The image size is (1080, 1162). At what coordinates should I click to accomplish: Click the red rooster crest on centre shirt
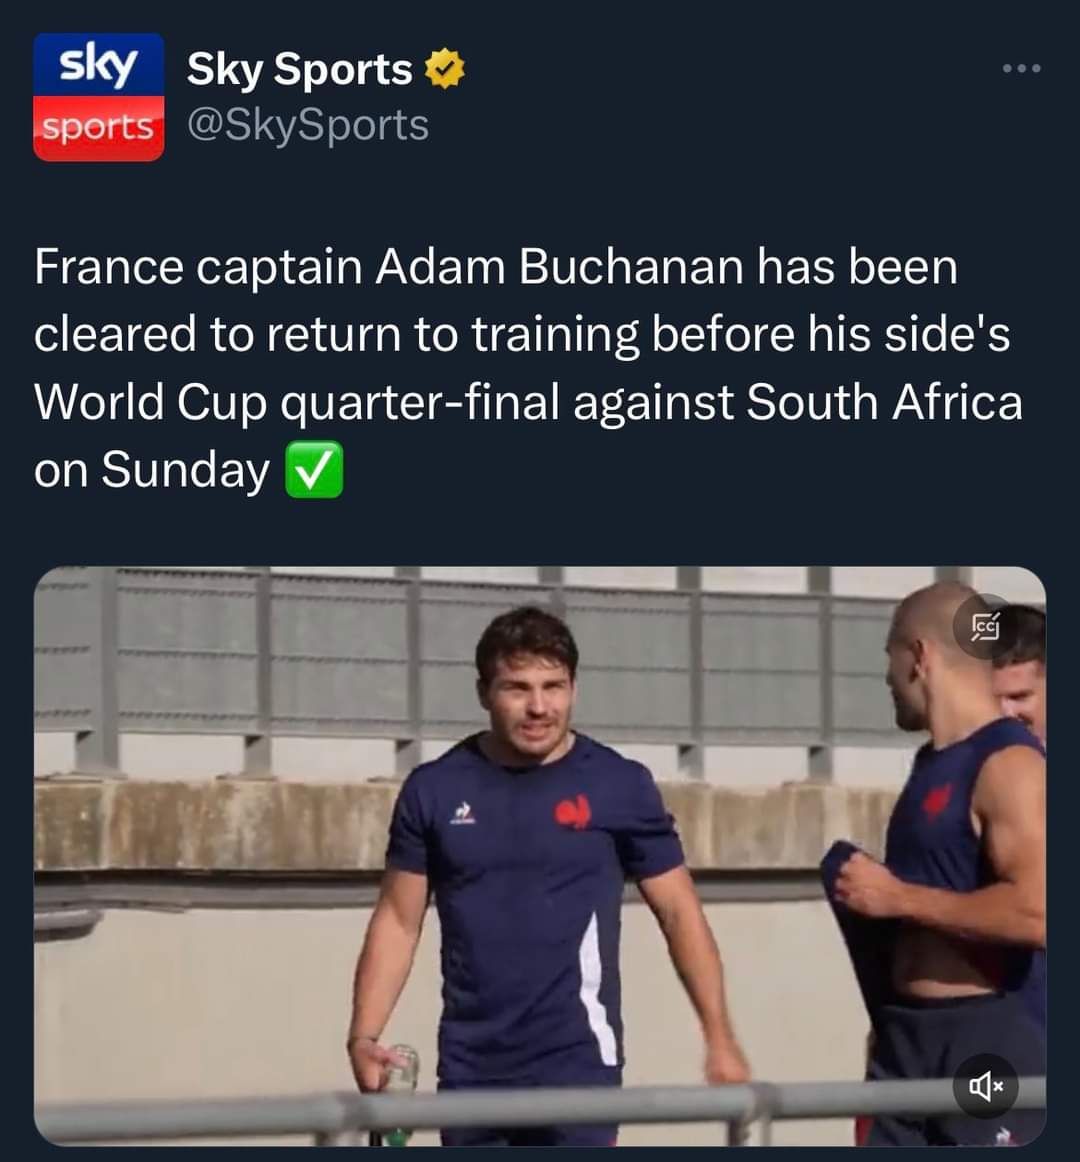pos(574,812)
